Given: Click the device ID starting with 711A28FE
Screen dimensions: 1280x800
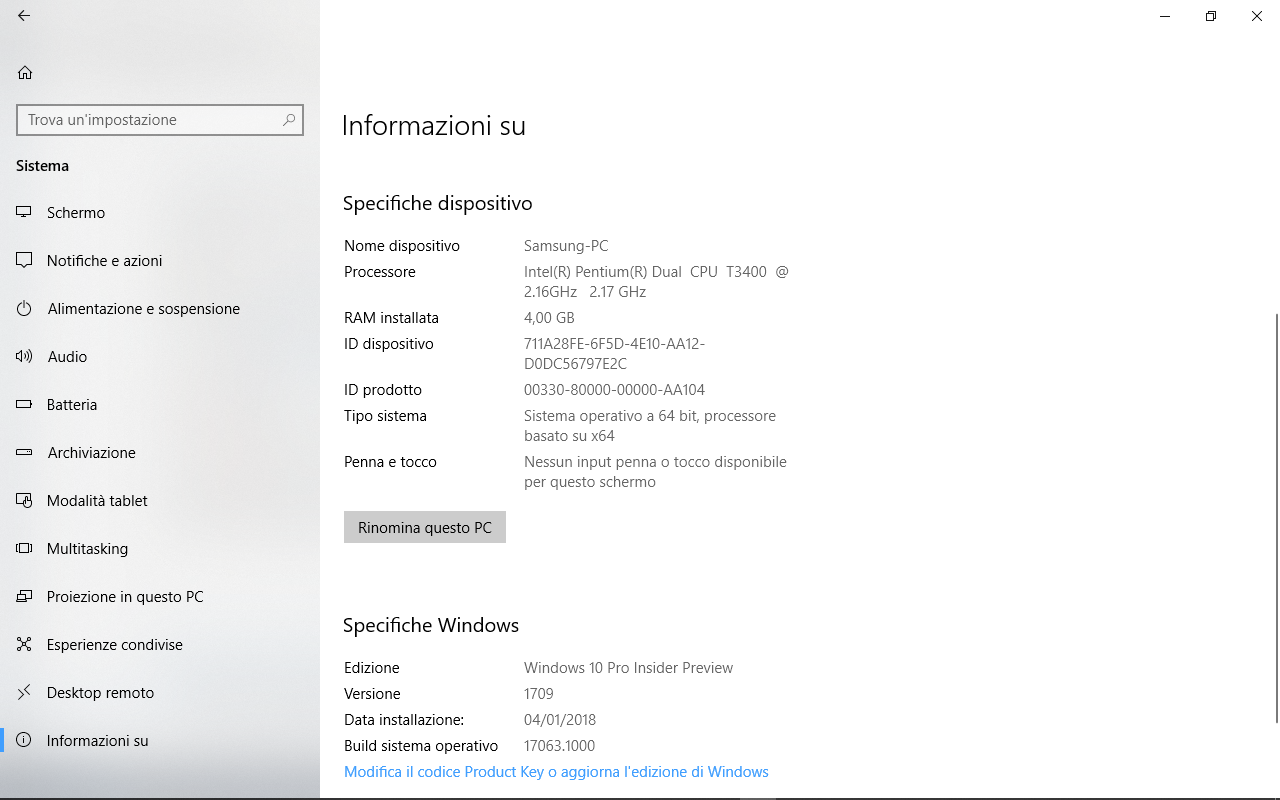Looking at the screenshot, I should 614,354.
